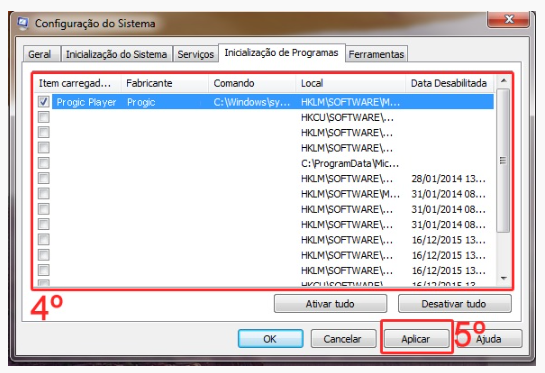The width and height of the screenshot is (545, 373).
Task: Sort by the Comando column header
Action: click(252, 83)
